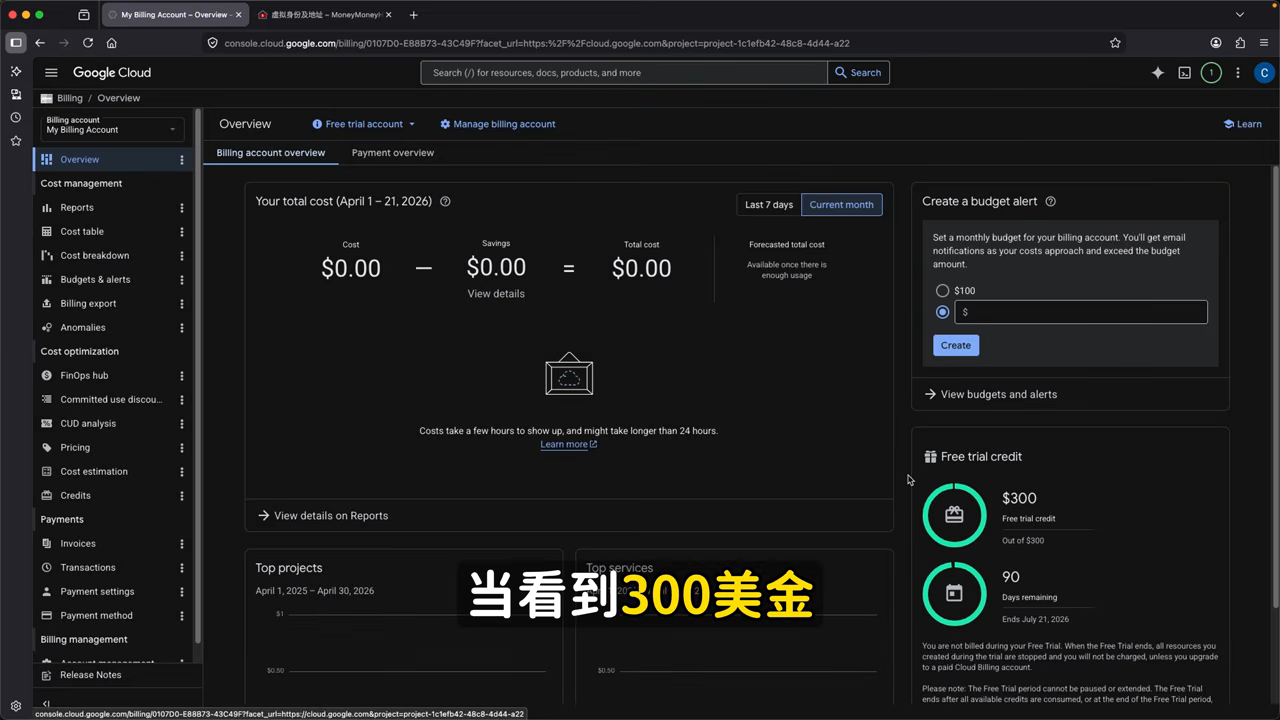This screenshot has width=1280, height=720.
Task: Reload the page in the browser toolbar
Action: (x=88, y=43)
